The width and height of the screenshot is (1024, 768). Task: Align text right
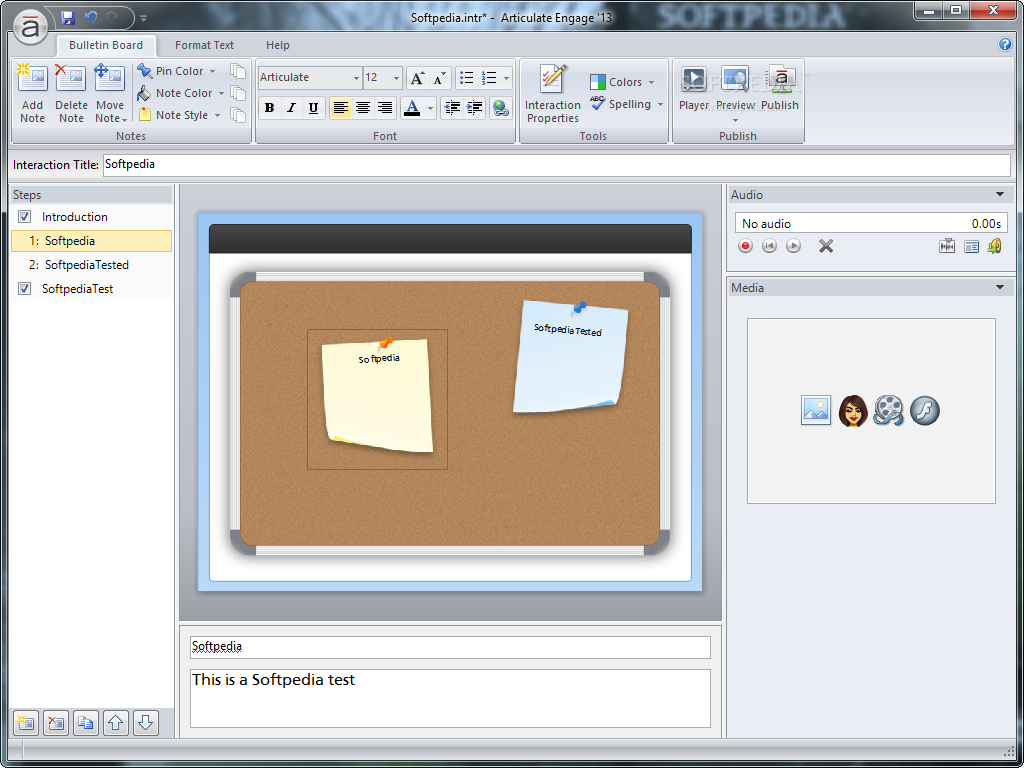point(385,108)
